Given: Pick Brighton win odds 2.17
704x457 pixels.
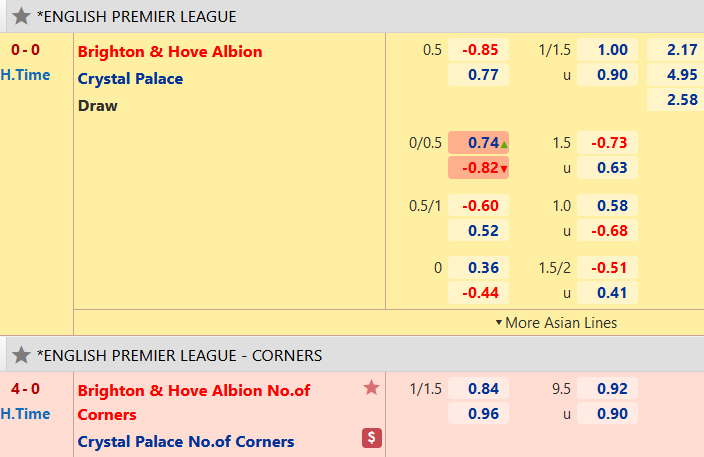Looking at the screenshot, I should (672, 50).
